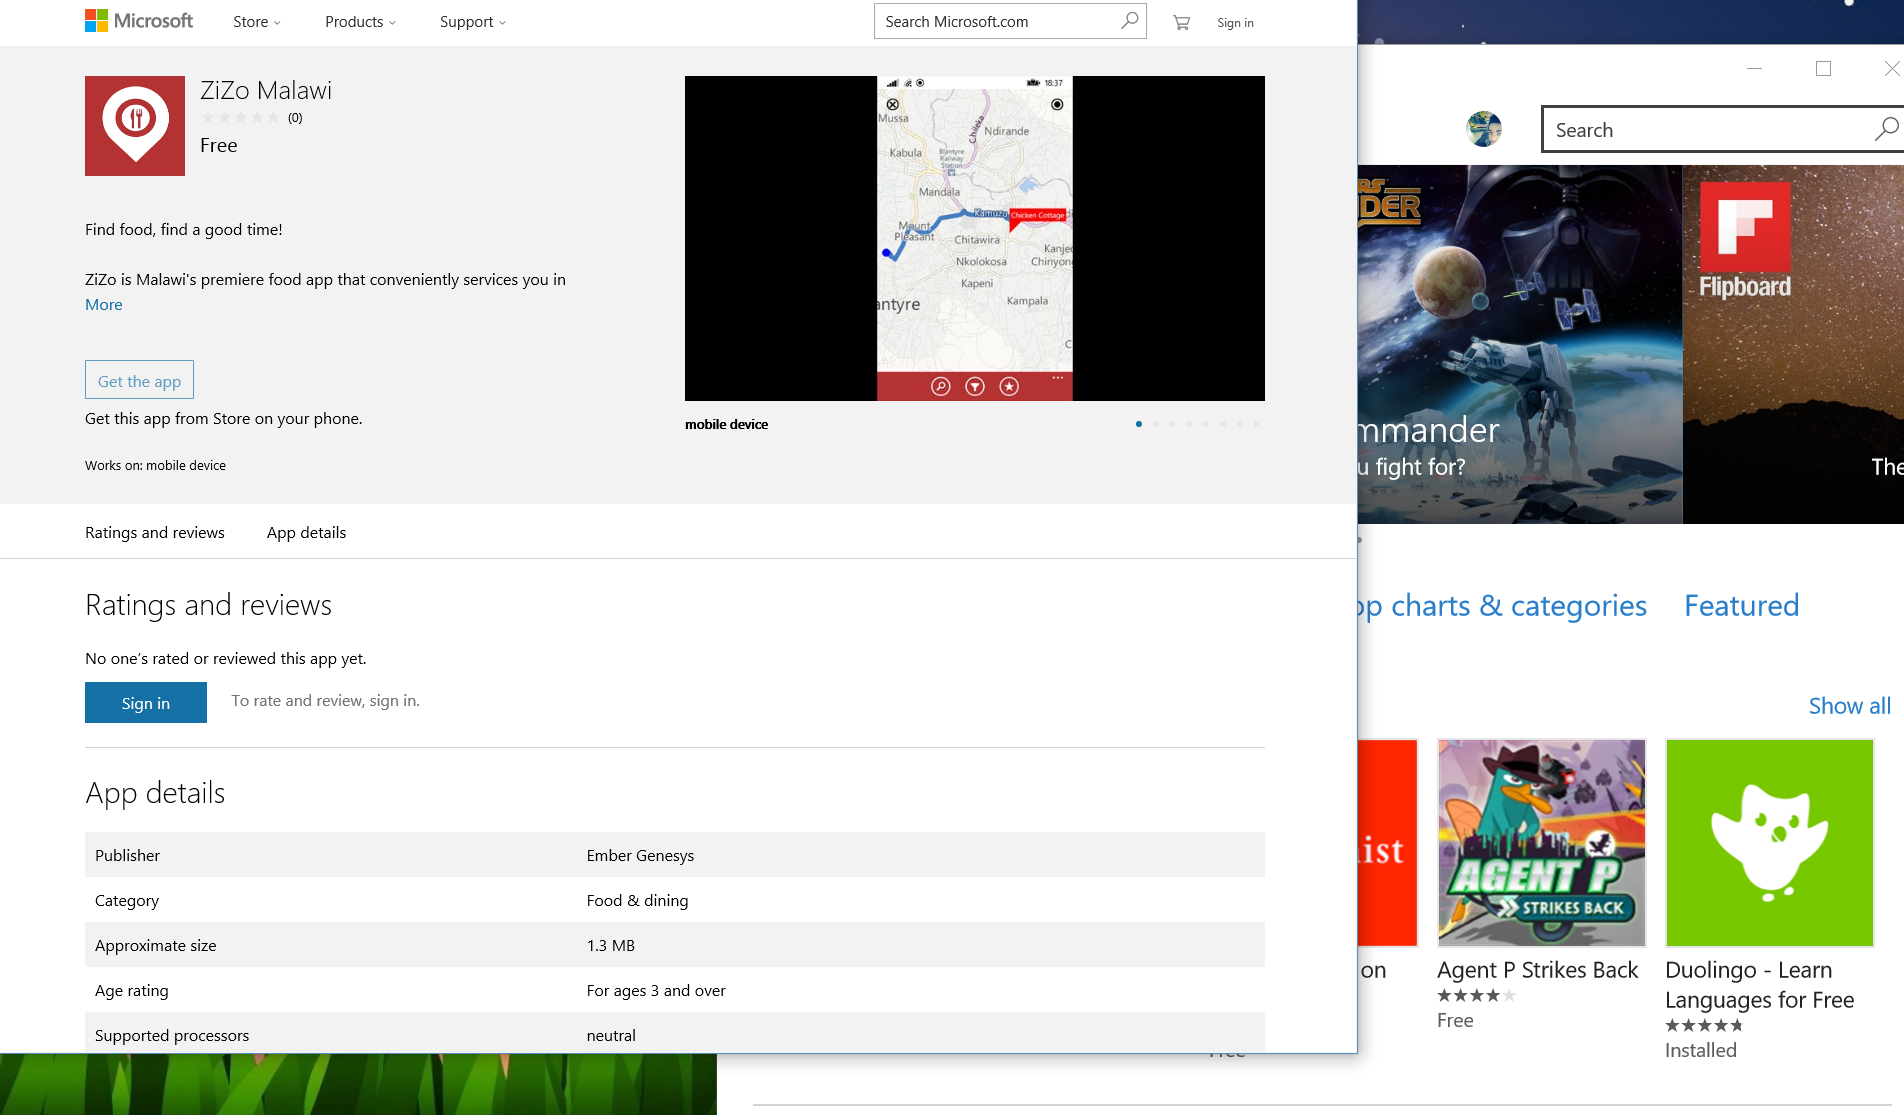Open the Support dropdown menu
The image size is (1904, 1115).
pyautogui.click(x=472, y=22)
